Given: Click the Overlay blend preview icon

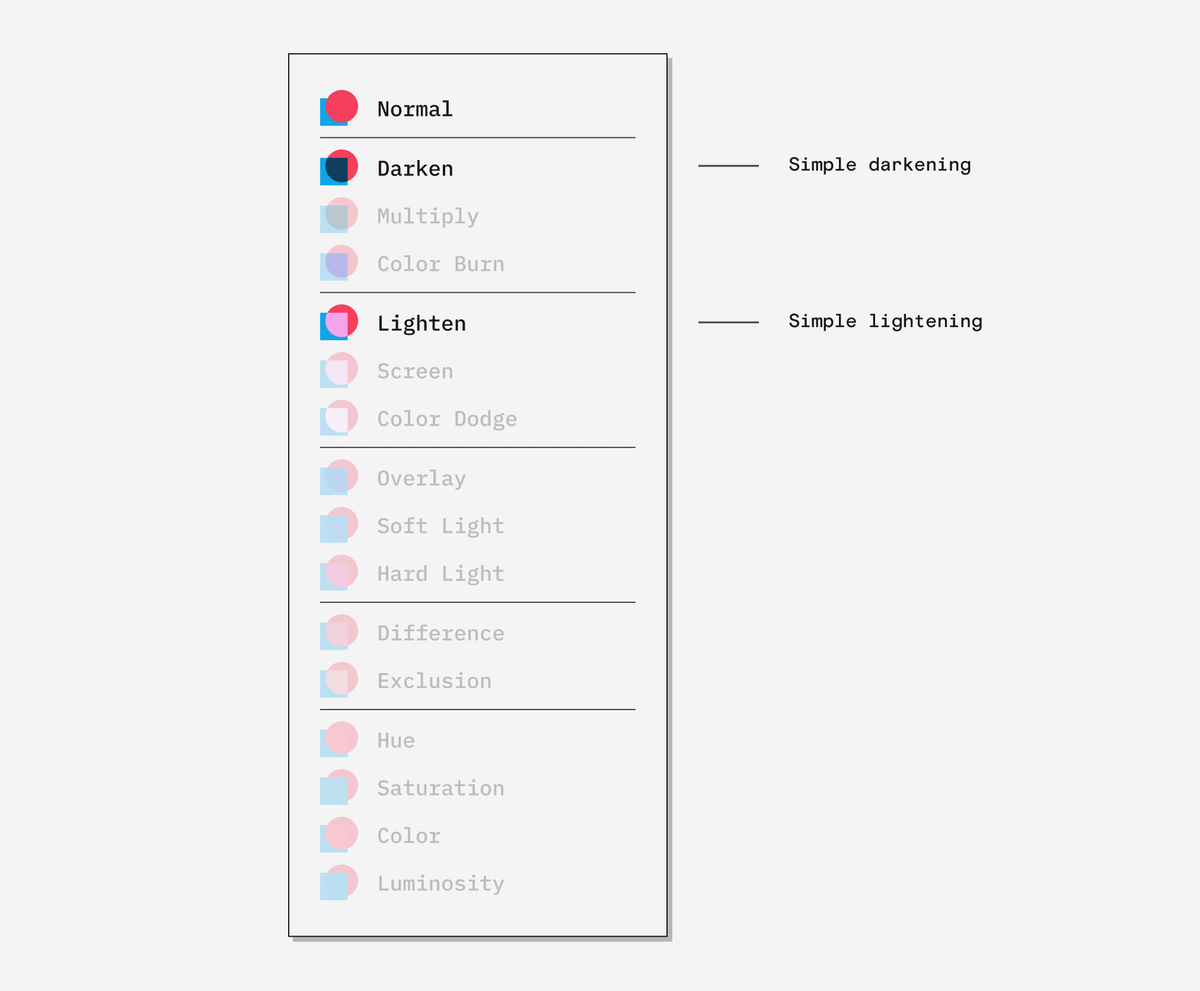Looking at the screenshot, I should click(338, 478).
